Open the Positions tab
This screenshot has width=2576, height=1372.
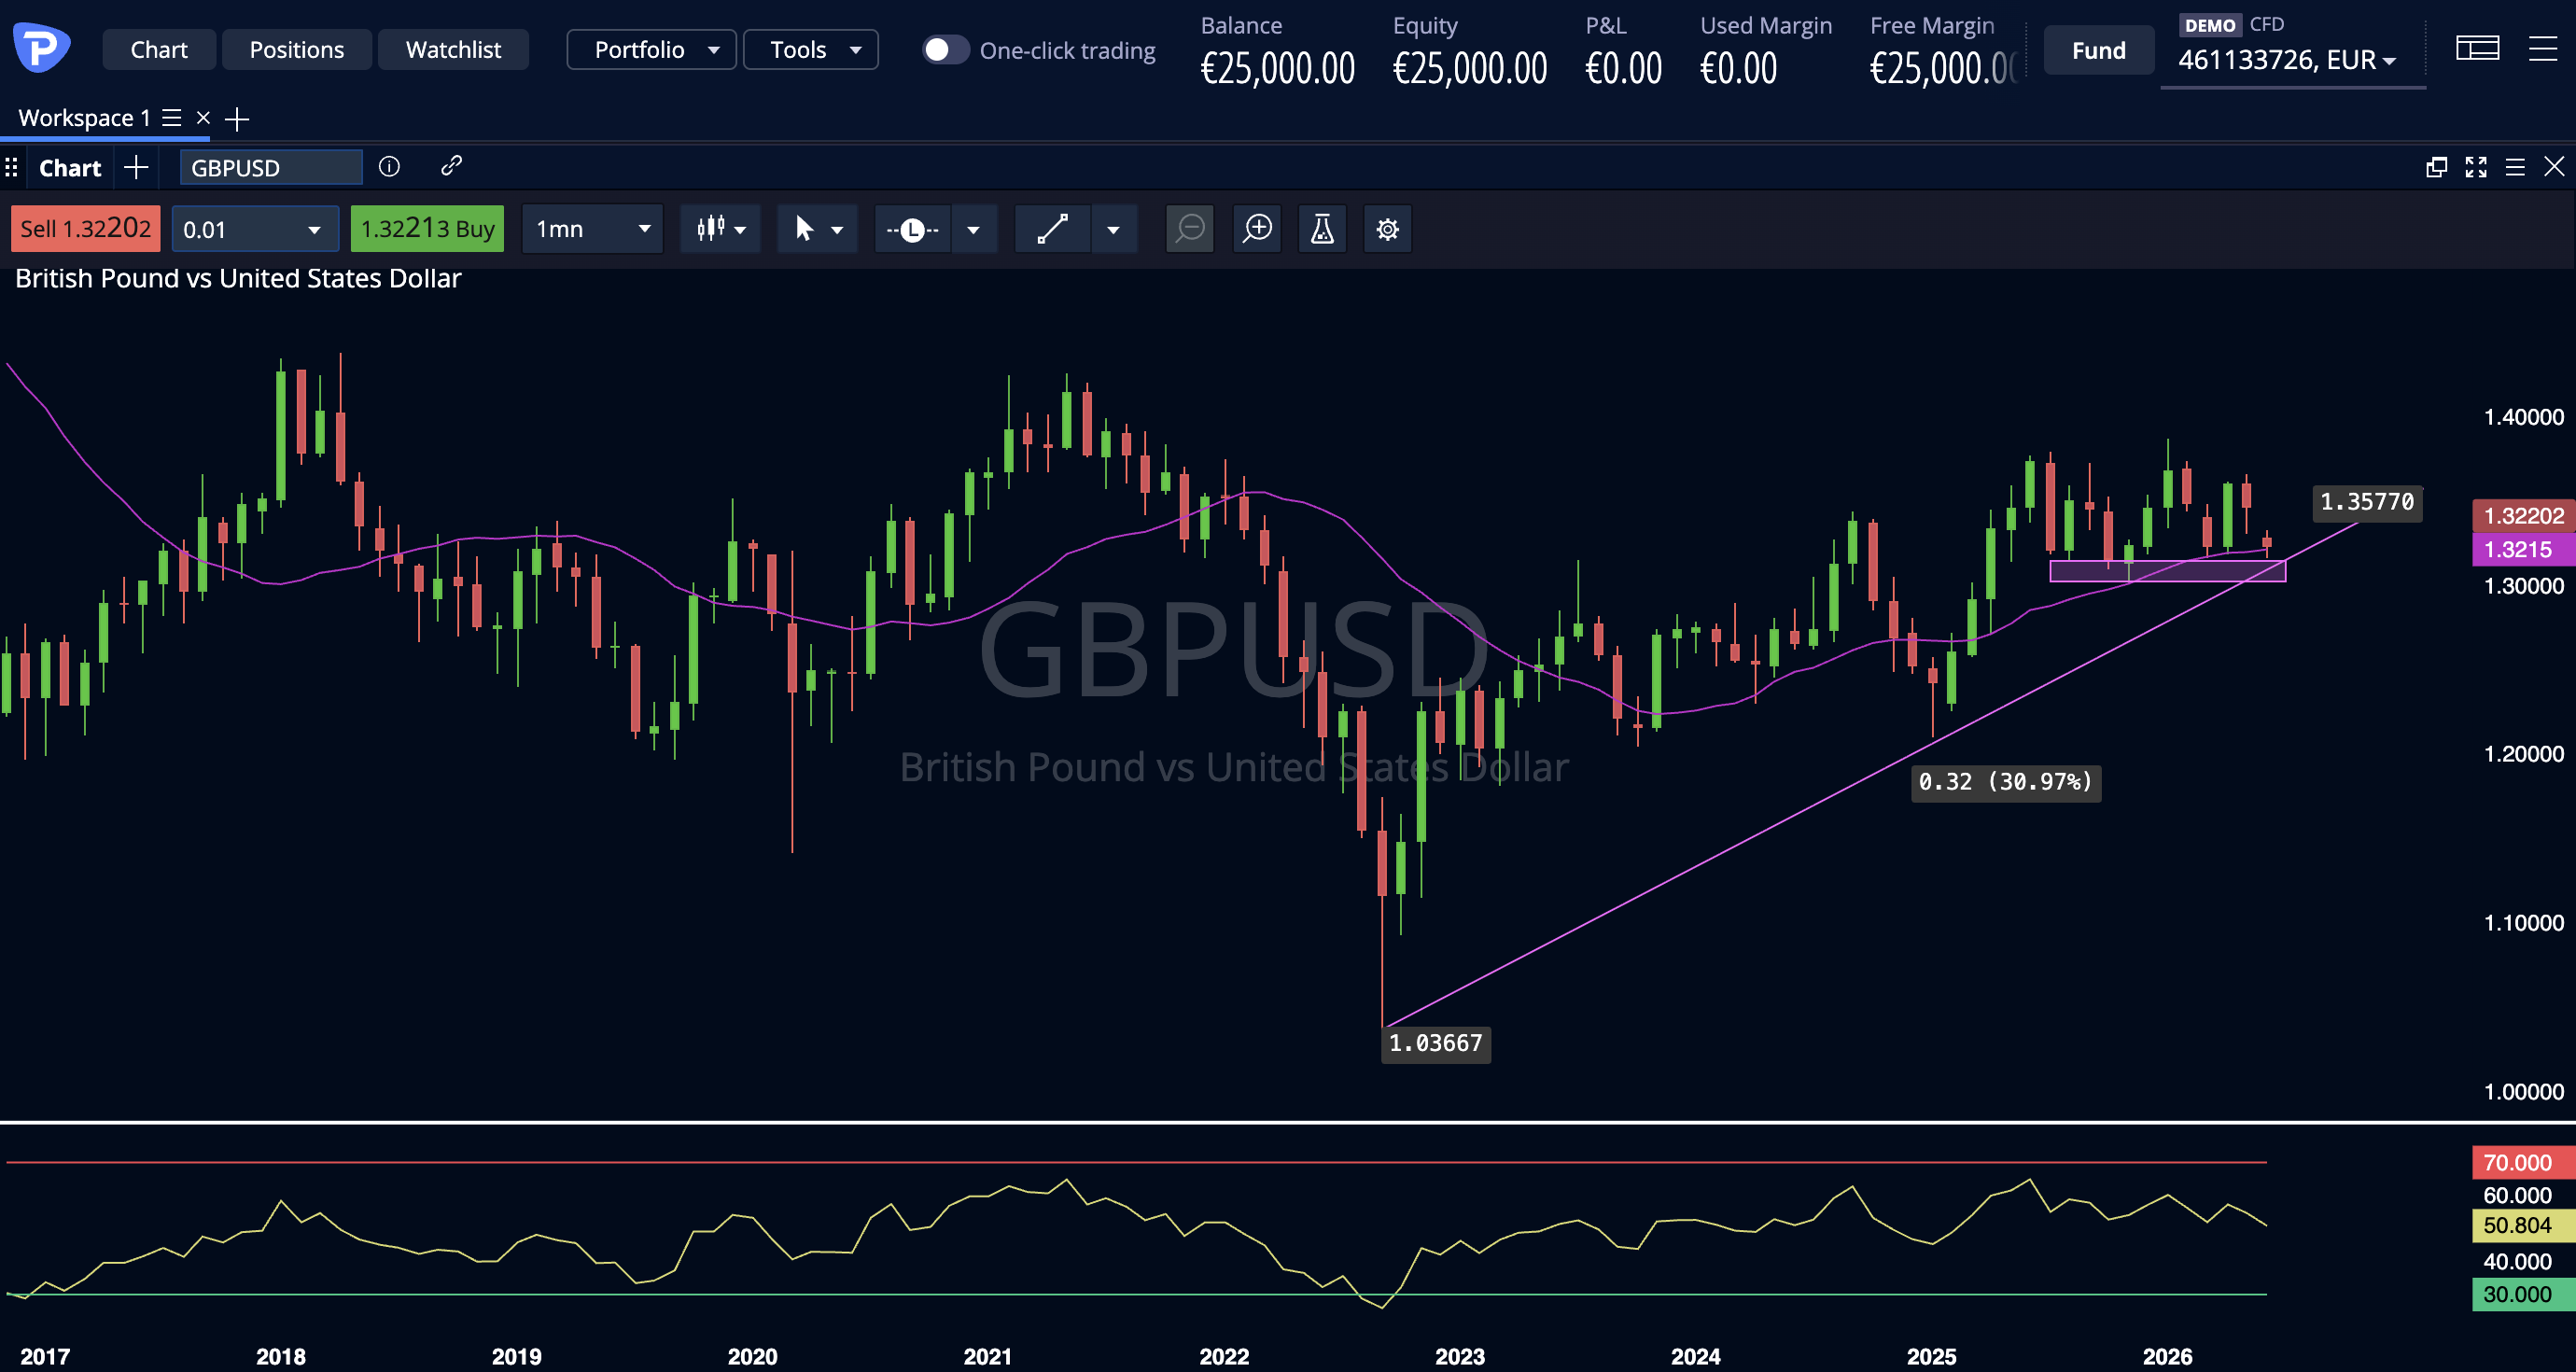(x=297, y=49)
